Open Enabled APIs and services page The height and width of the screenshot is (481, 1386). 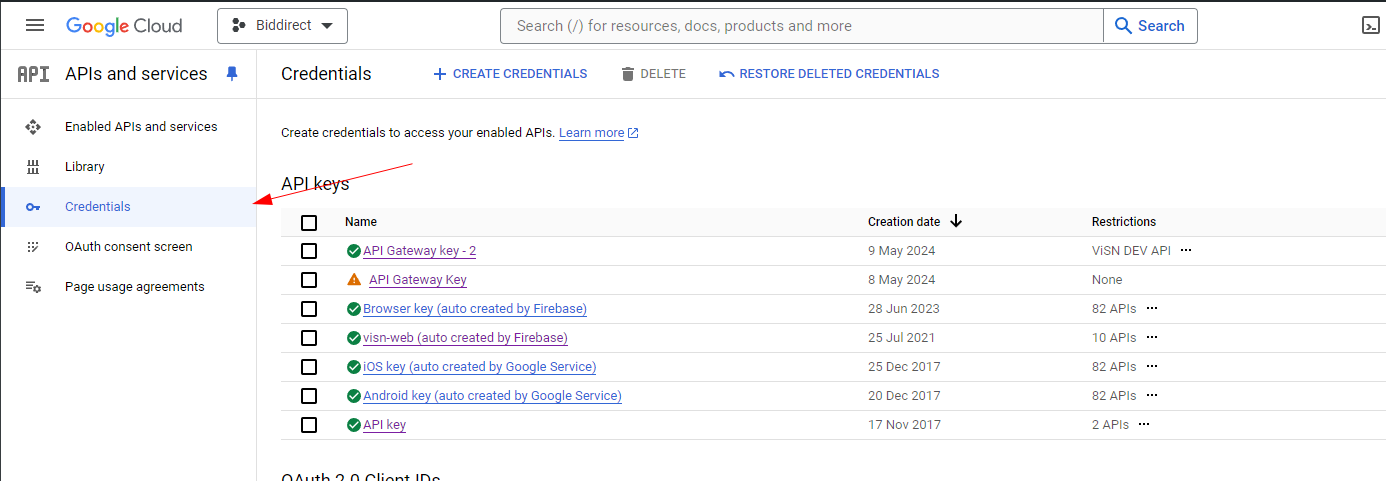click(141, 127)
